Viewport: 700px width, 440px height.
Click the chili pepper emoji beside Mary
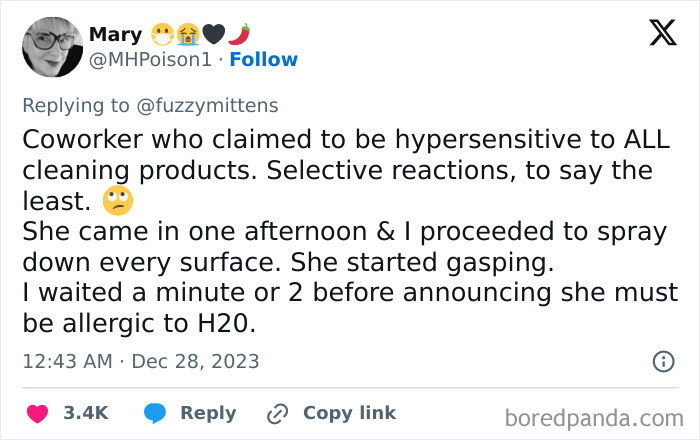238,34
